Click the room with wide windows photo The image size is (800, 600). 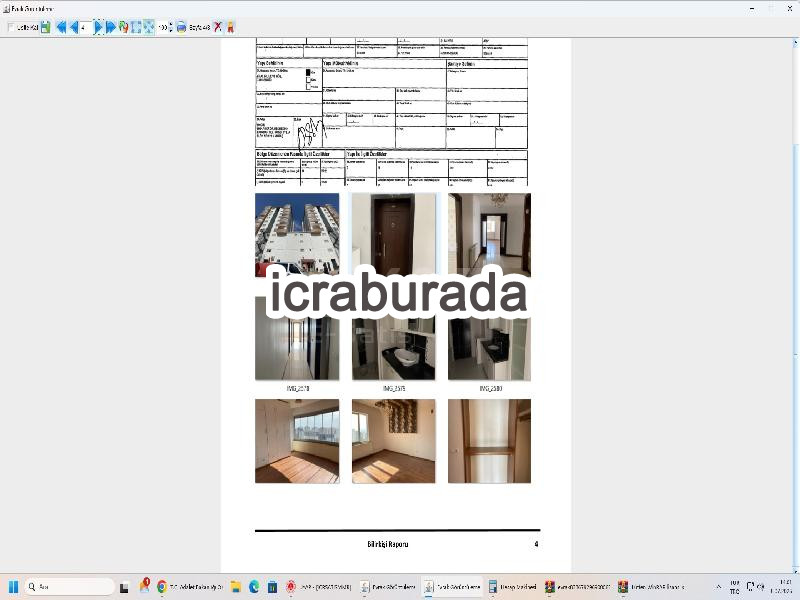point(297,441)
